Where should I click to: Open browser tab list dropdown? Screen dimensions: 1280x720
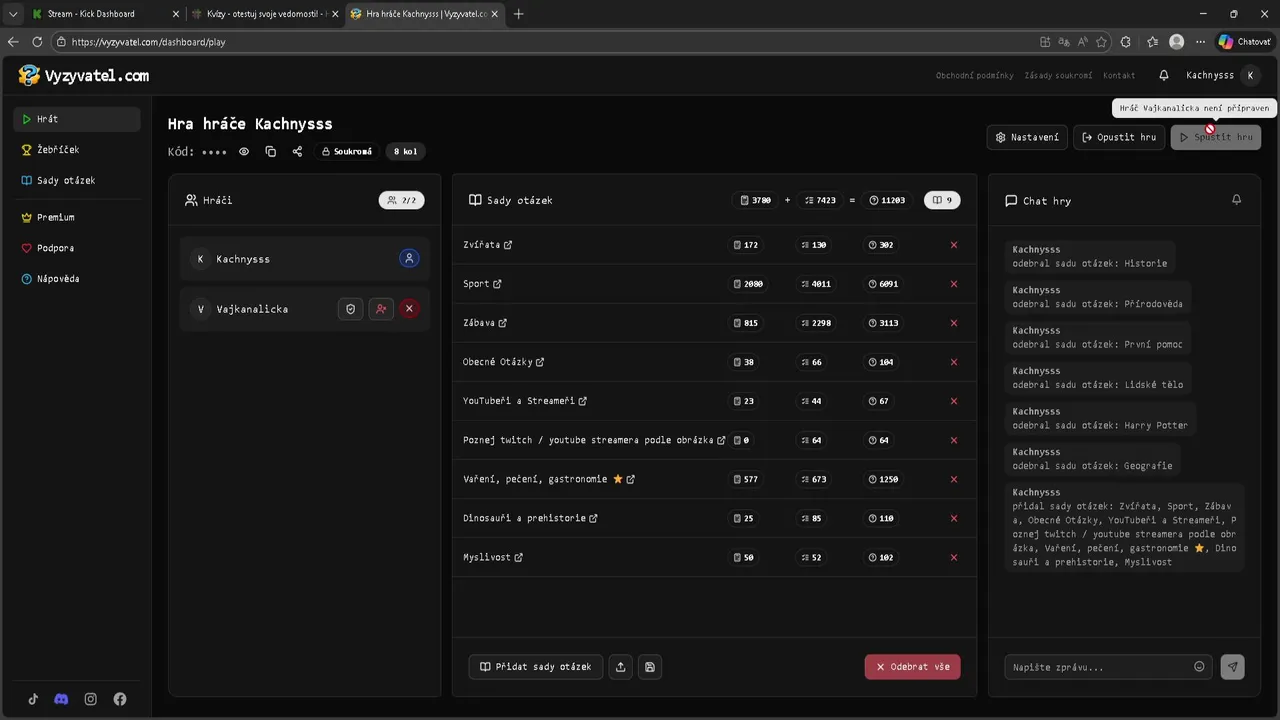13,14
